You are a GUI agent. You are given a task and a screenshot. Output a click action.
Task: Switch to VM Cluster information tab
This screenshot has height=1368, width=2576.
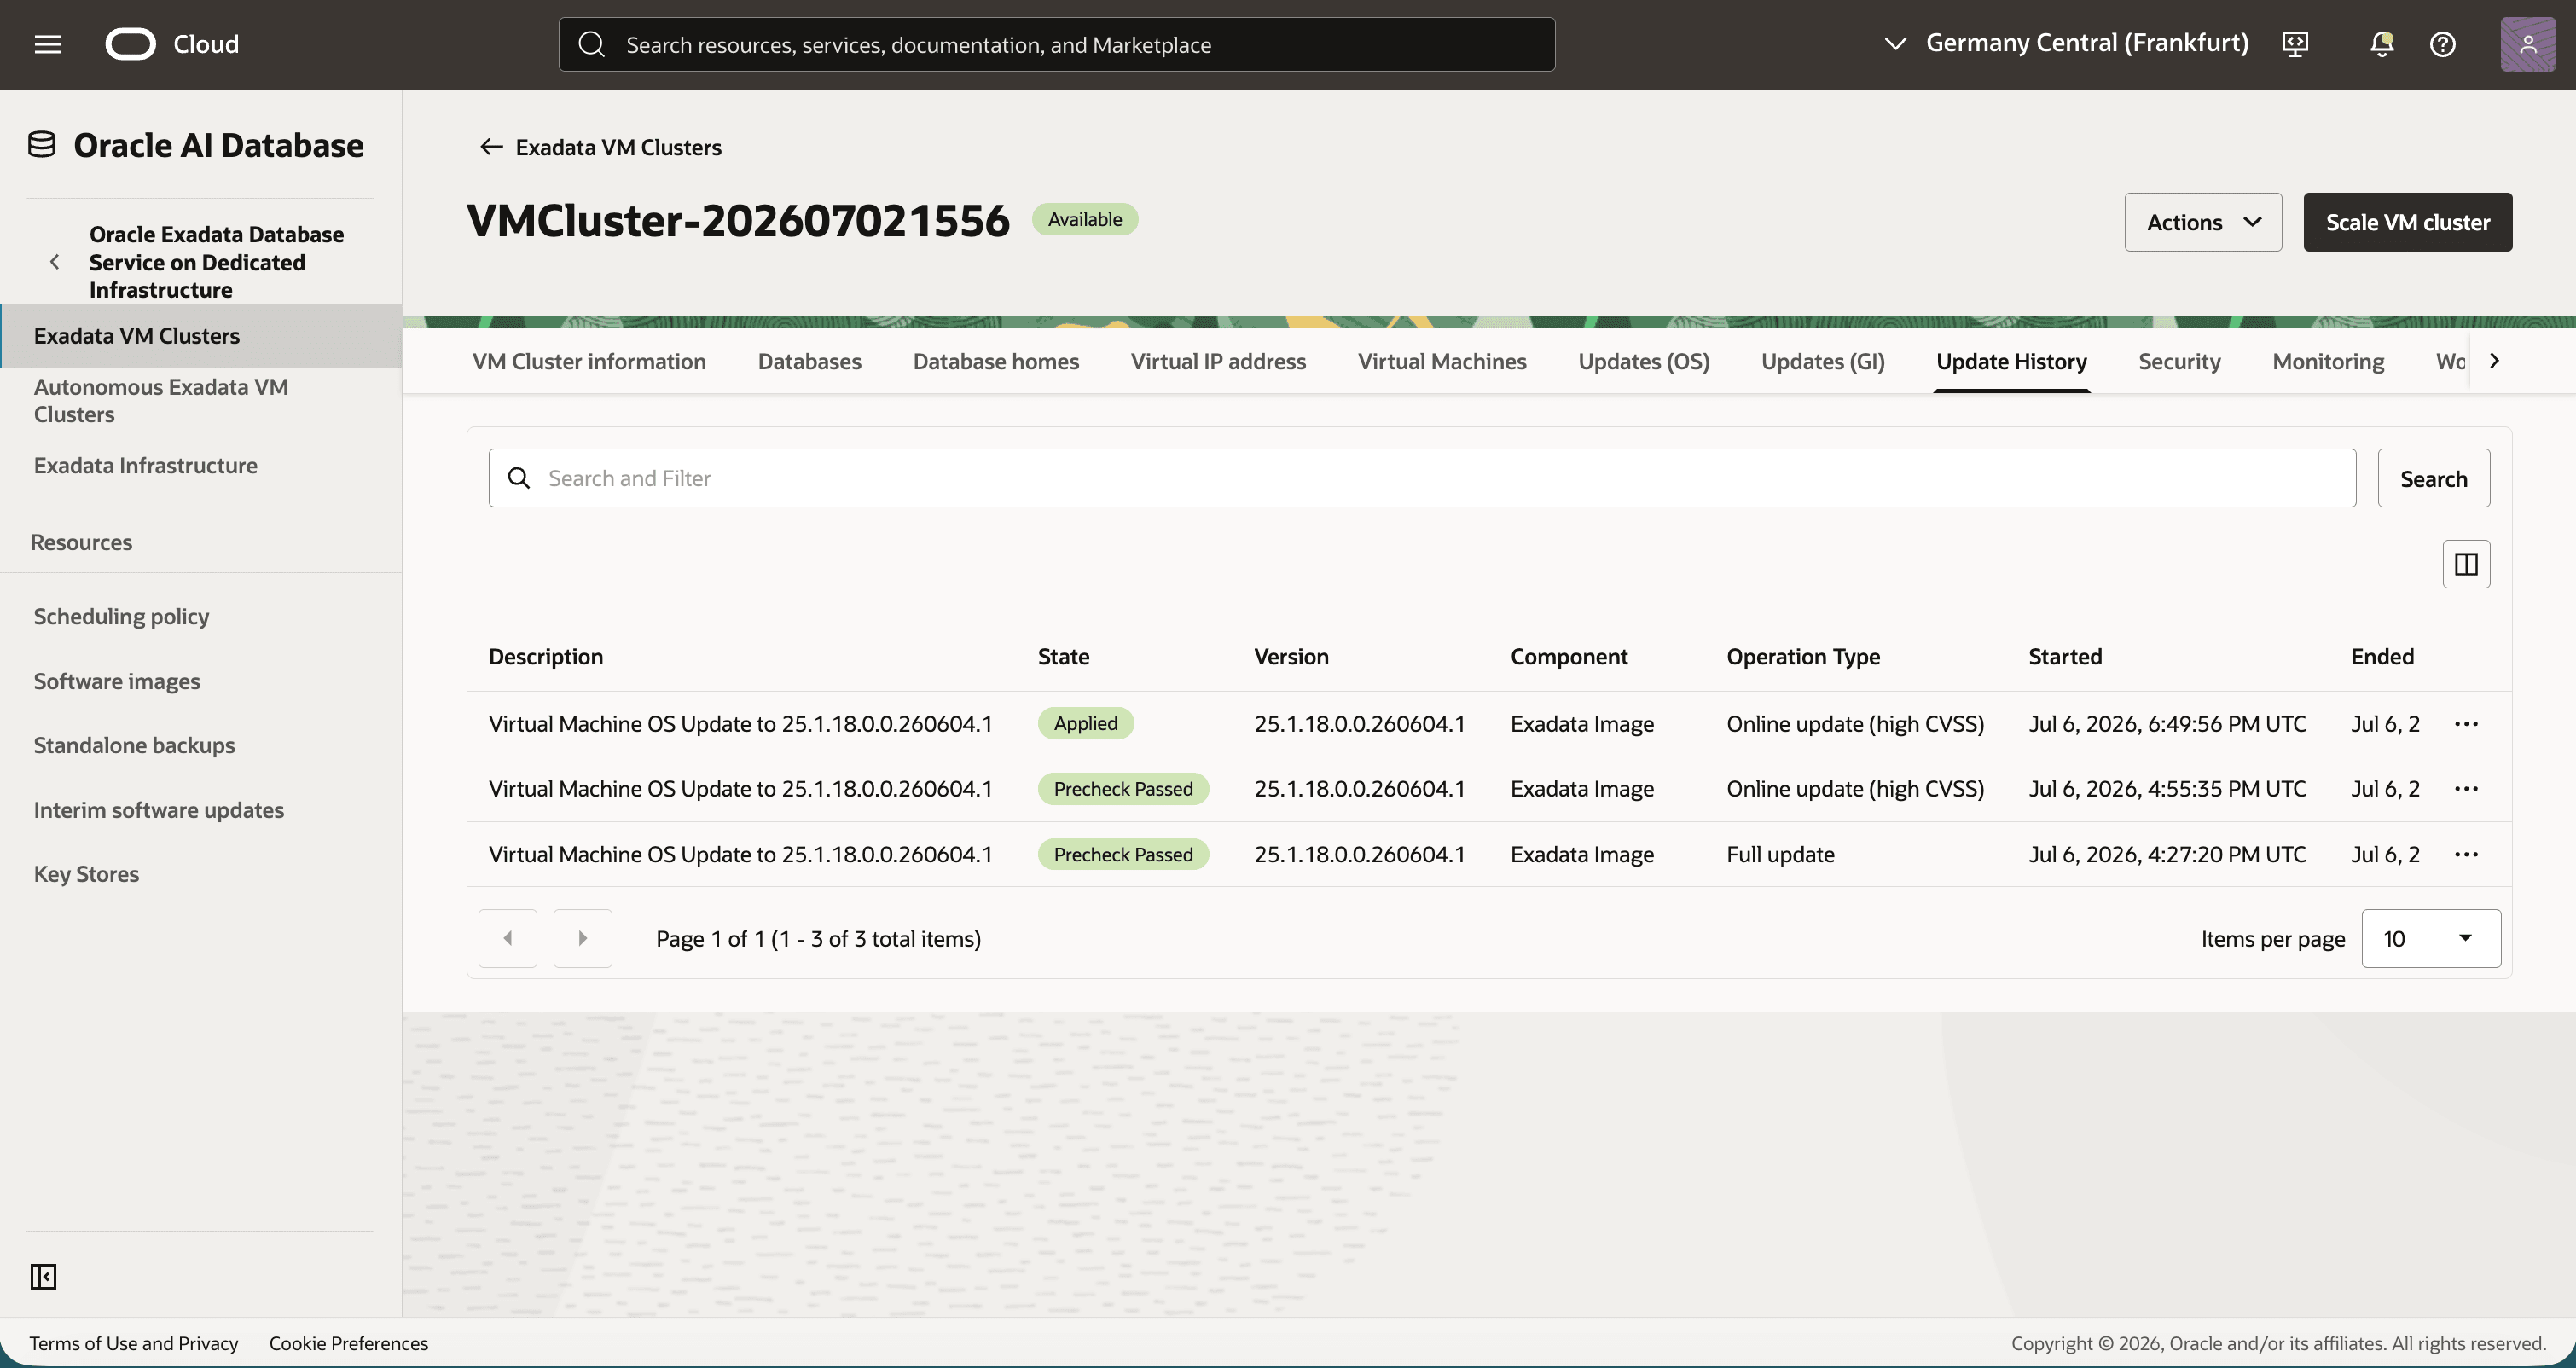pyautogui.click(x=589, y=361)
